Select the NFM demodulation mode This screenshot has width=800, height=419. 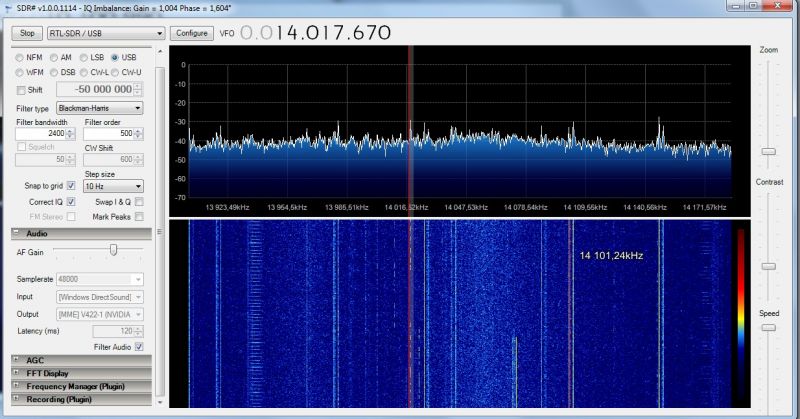(x=19, y=58)
